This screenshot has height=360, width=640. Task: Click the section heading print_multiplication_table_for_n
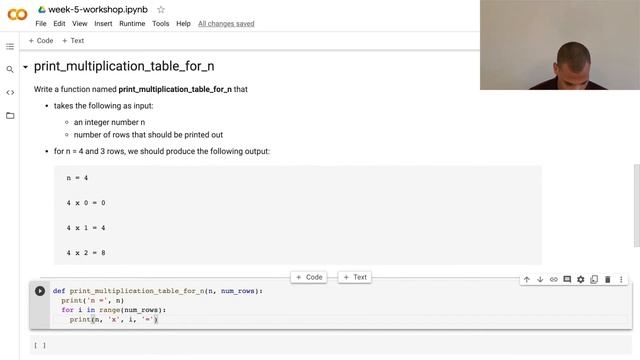point(124,66)
